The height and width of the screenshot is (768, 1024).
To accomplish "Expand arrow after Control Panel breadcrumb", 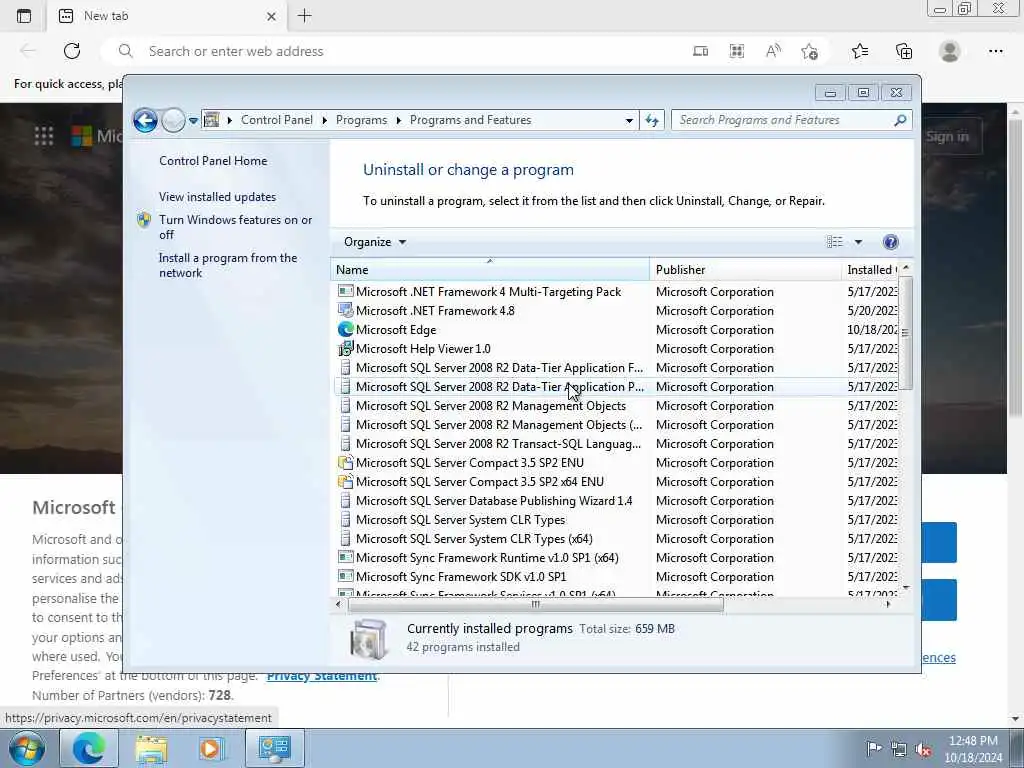I will [x=325, y=120].
